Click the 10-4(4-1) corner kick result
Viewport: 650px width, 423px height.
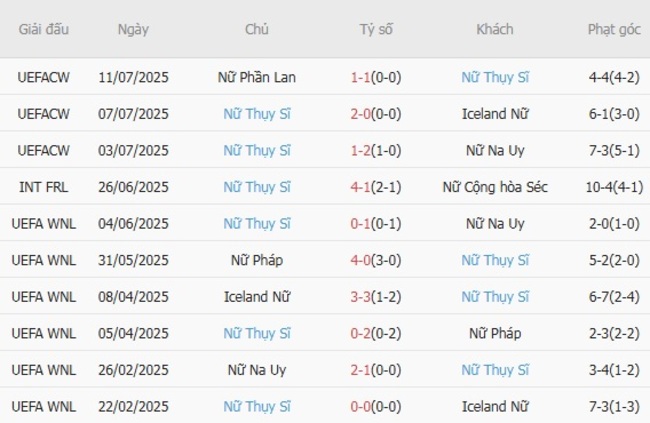coord(614,187)
